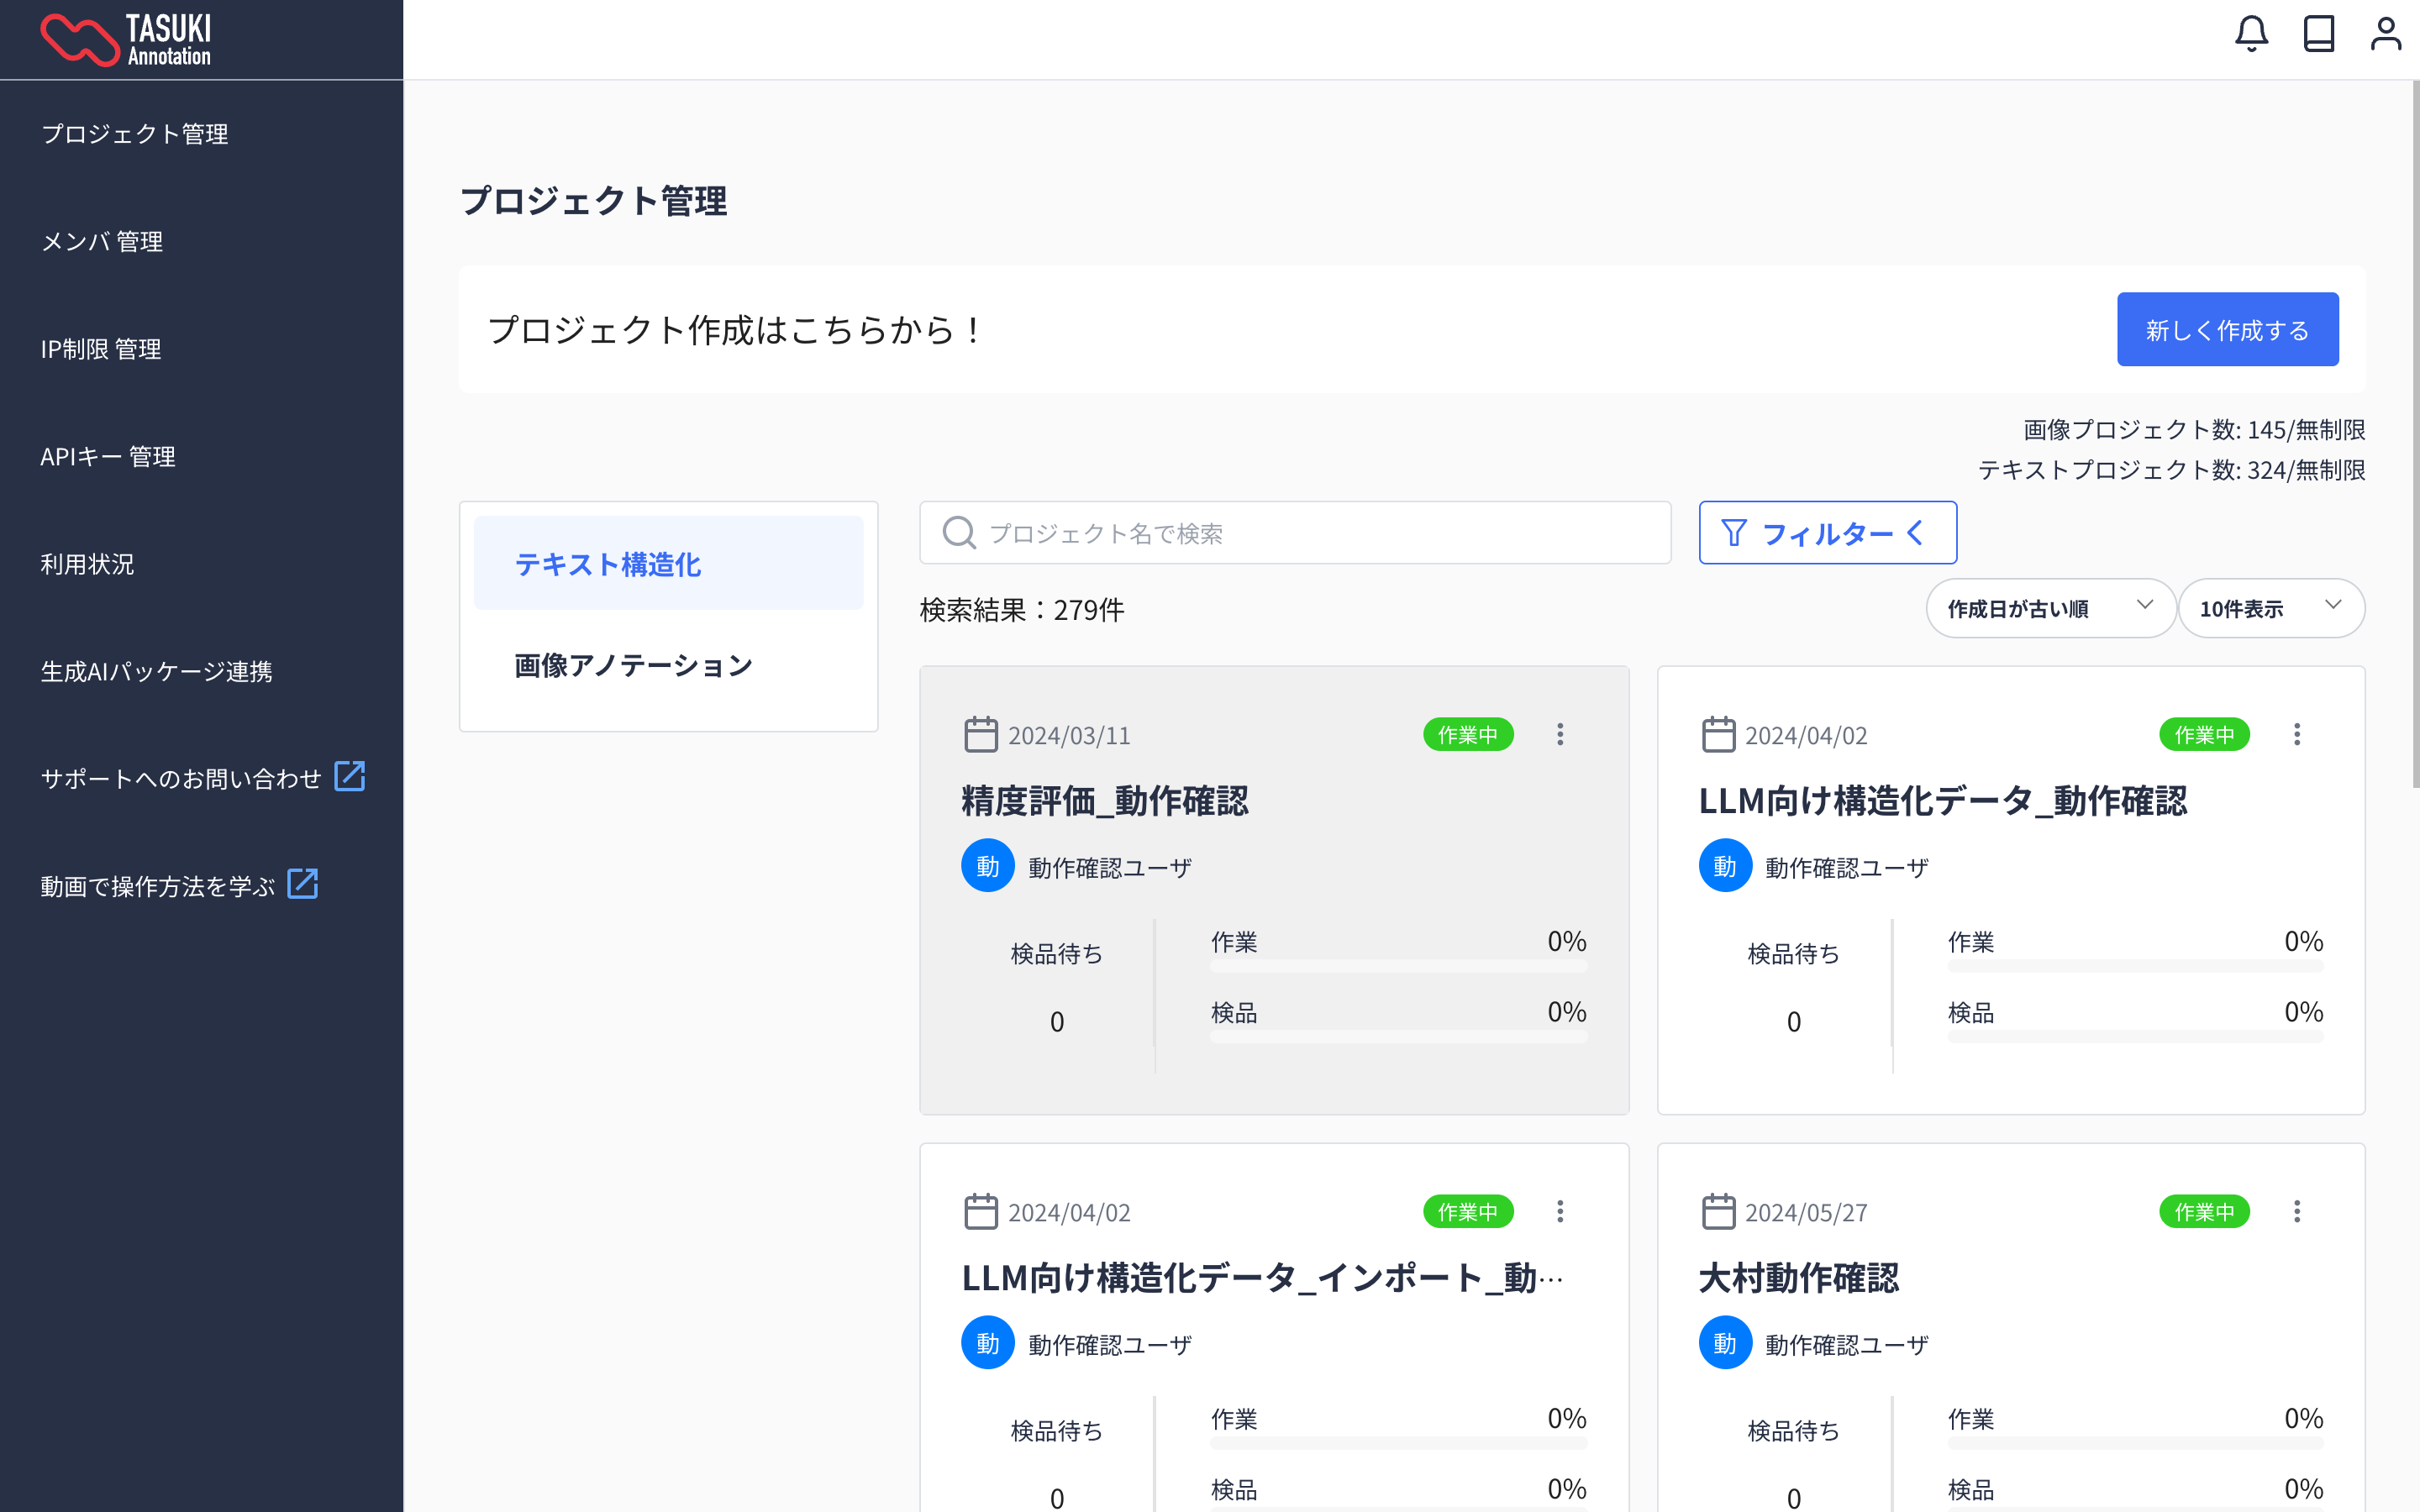This screenshot has height=1512, width=2420.
Task: Click the documentation book icon
Action: 2318,34
